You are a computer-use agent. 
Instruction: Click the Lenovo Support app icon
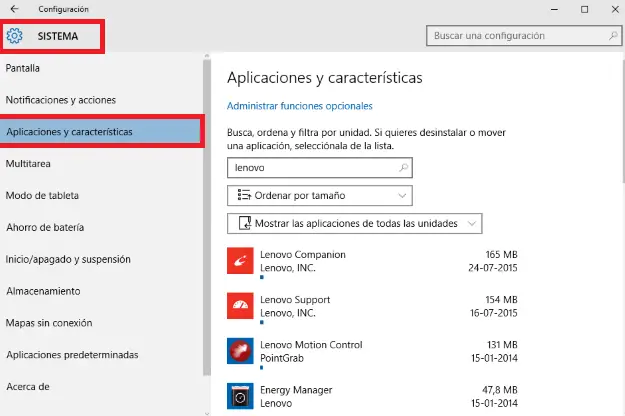coord(240,306)
